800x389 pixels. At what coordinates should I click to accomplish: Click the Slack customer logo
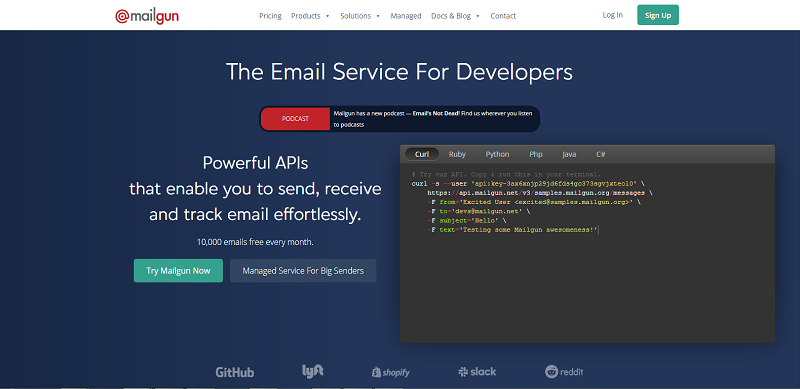pos(478,372)
